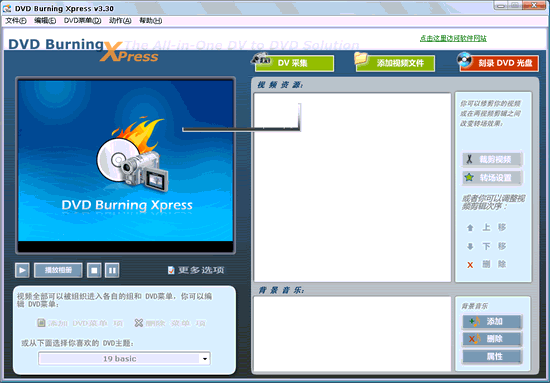Image resolution: width=550 pixels, height=383 pixels.
Task: Visit the software website link
Action: tap(453, 38)
